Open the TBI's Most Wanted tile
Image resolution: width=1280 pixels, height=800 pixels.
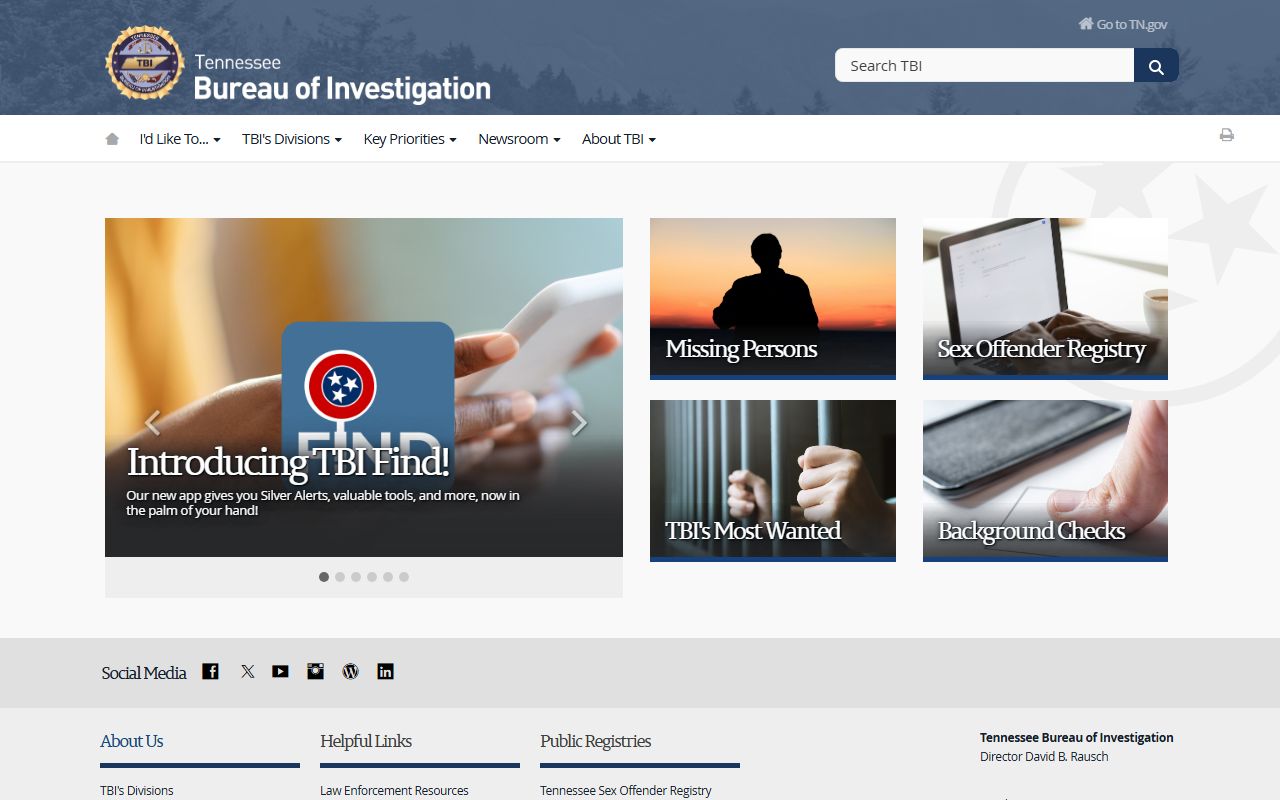773,481
